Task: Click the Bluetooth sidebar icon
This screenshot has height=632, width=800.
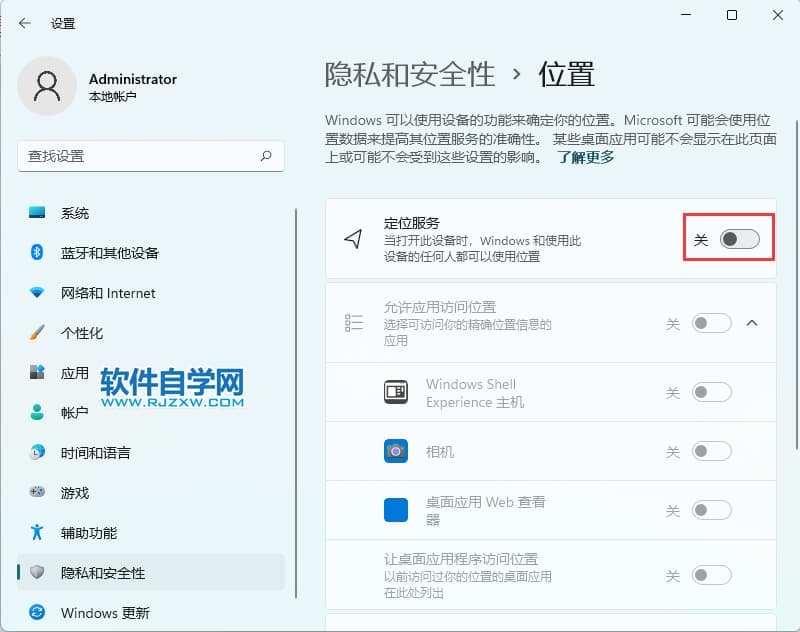Action: point(38,253)
